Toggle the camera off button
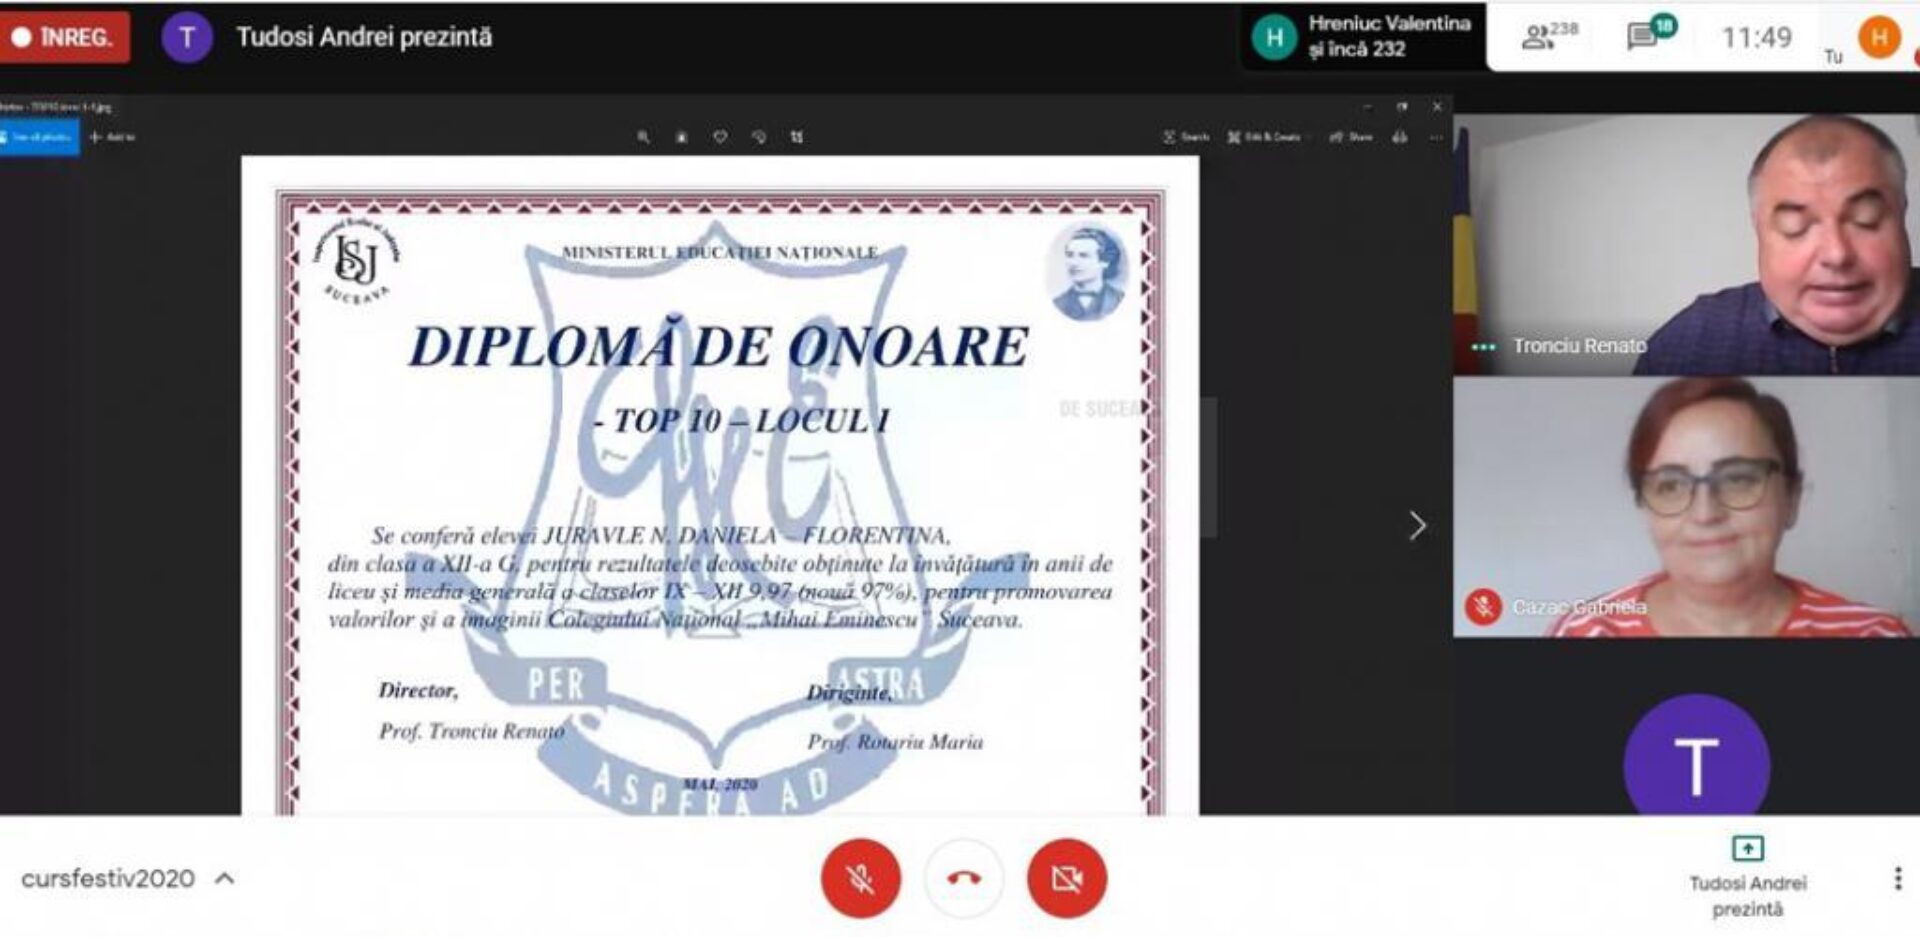Viewport: 1920px width, 937px height. tap(1067, 878)
